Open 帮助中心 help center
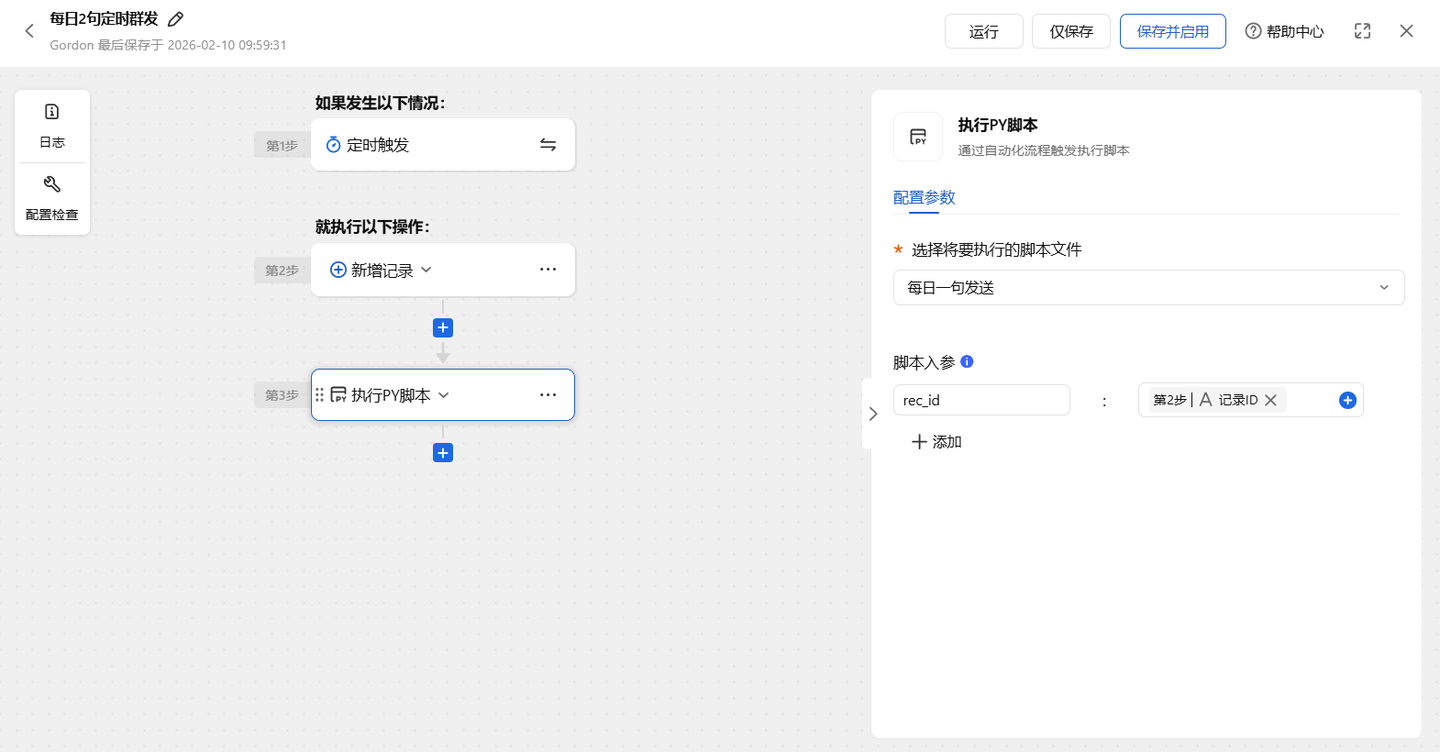The height and width of the screenshot is (752, 1440). 1284,31
